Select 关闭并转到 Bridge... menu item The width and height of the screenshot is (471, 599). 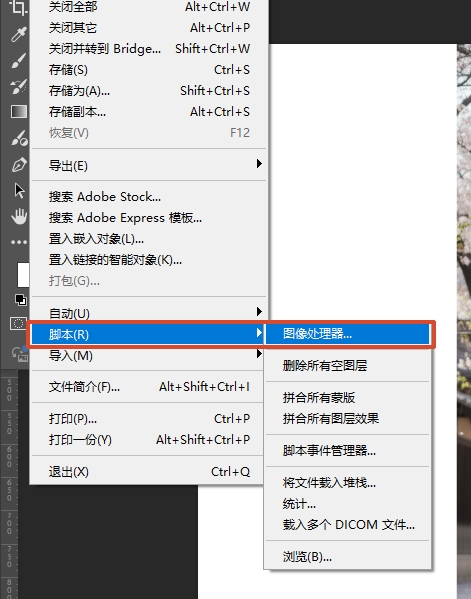149,49
